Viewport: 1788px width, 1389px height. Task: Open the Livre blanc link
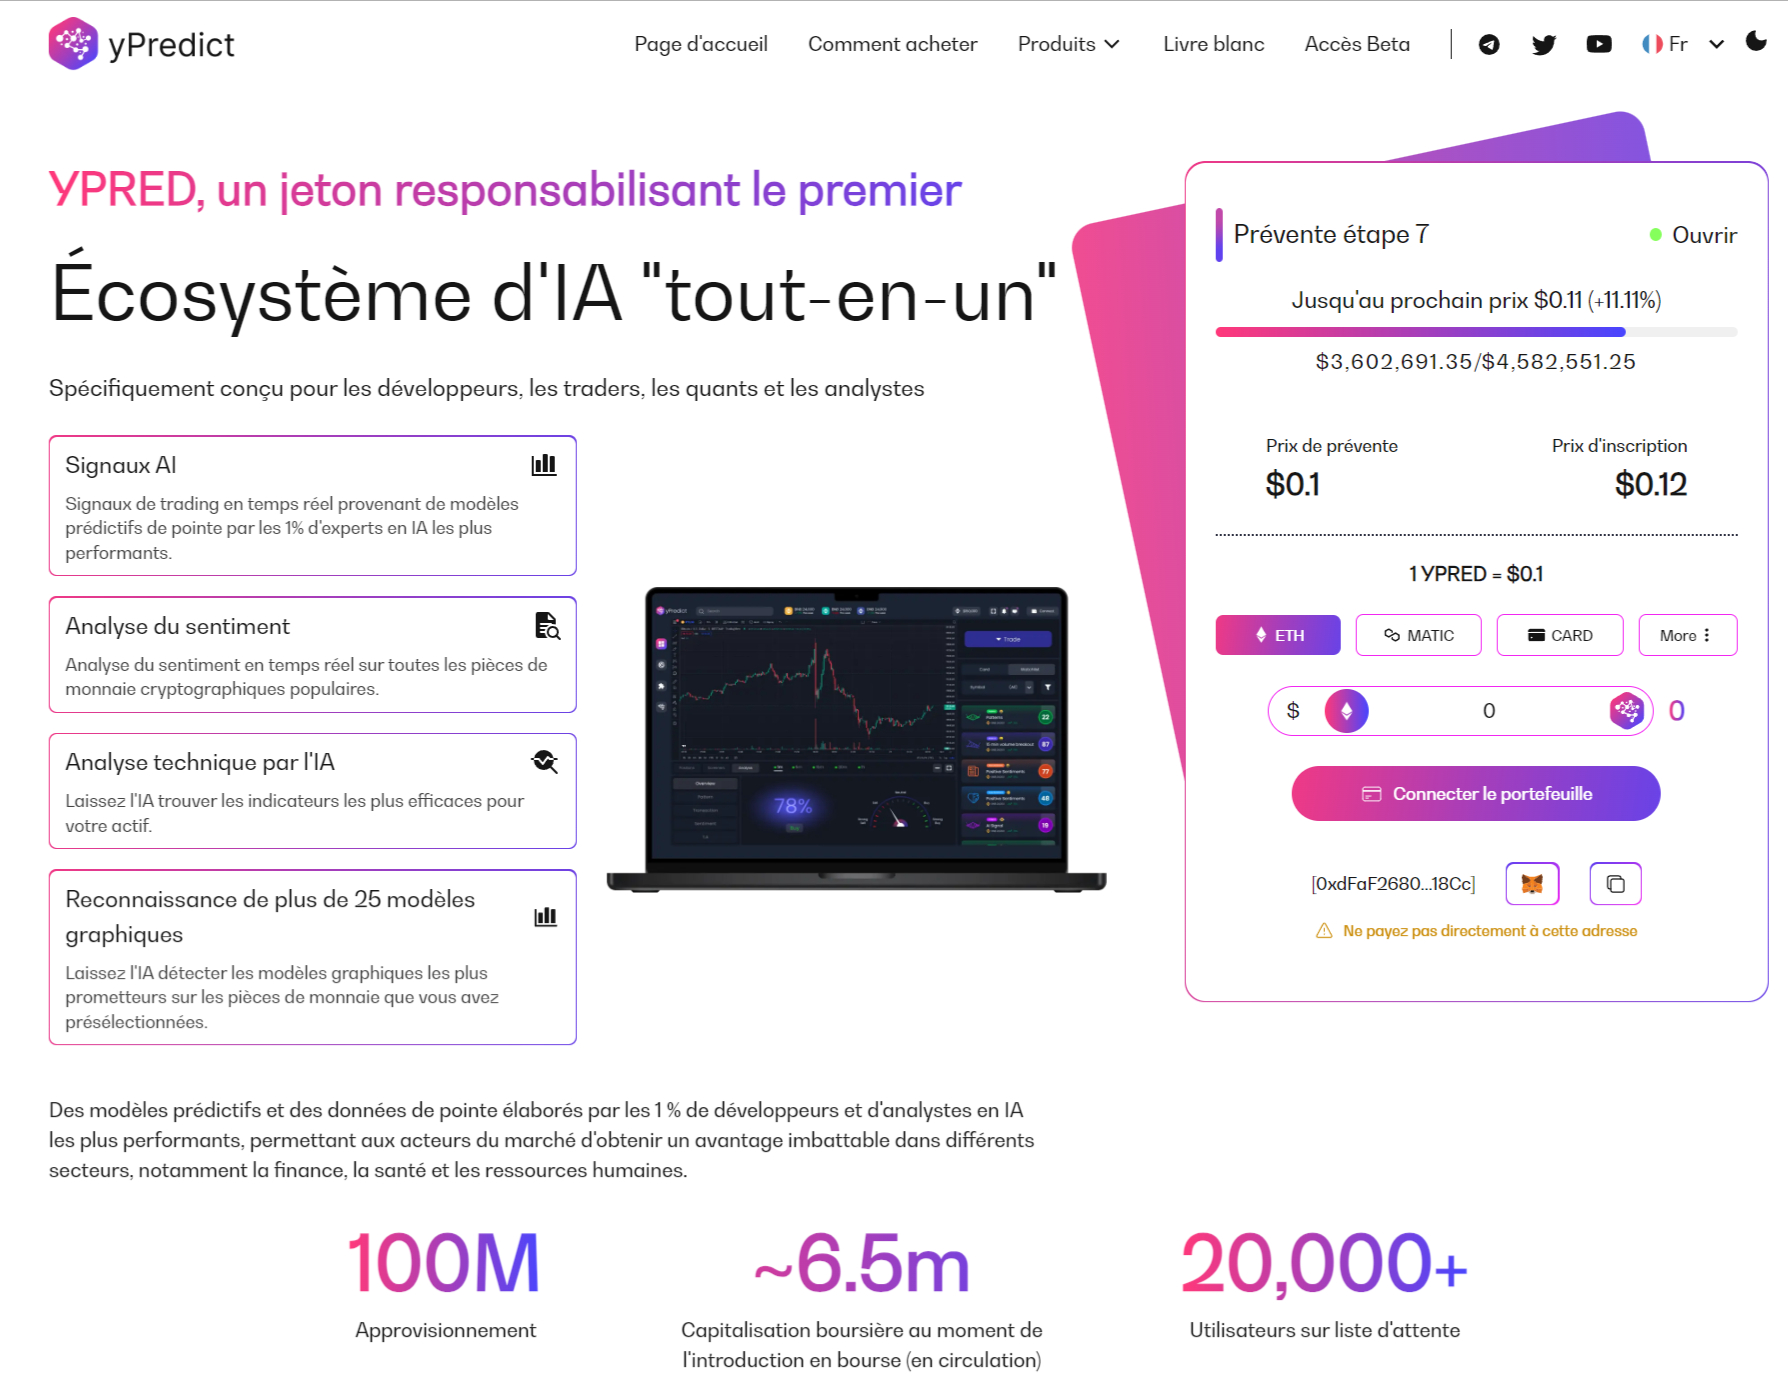point(1213,44)
